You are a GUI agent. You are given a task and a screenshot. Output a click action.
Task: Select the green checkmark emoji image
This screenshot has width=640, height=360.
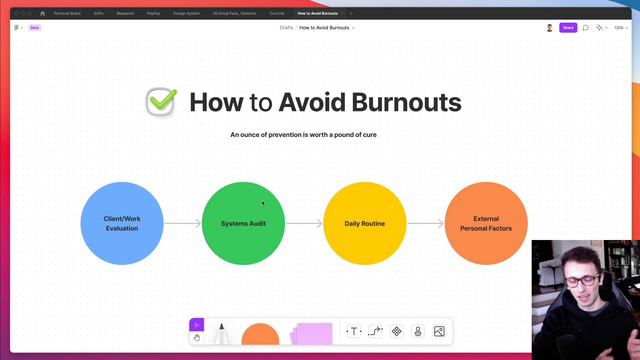pos(162,102)
